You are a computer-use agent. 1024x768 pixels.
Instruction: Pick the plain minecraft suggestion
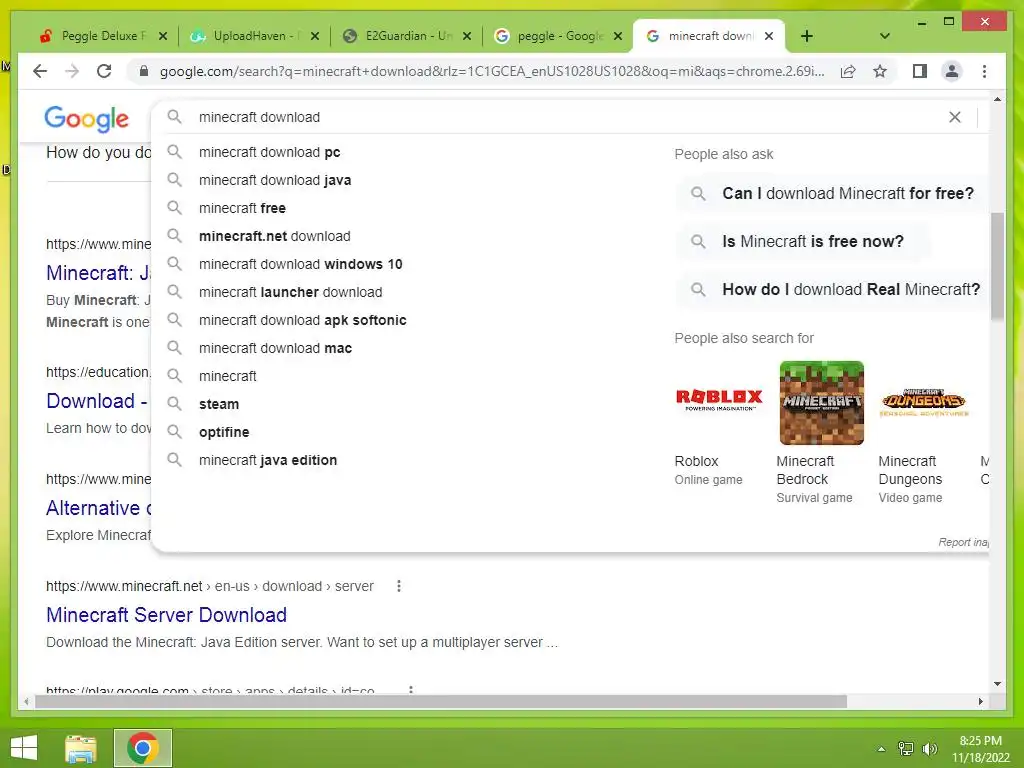(227, 377)
